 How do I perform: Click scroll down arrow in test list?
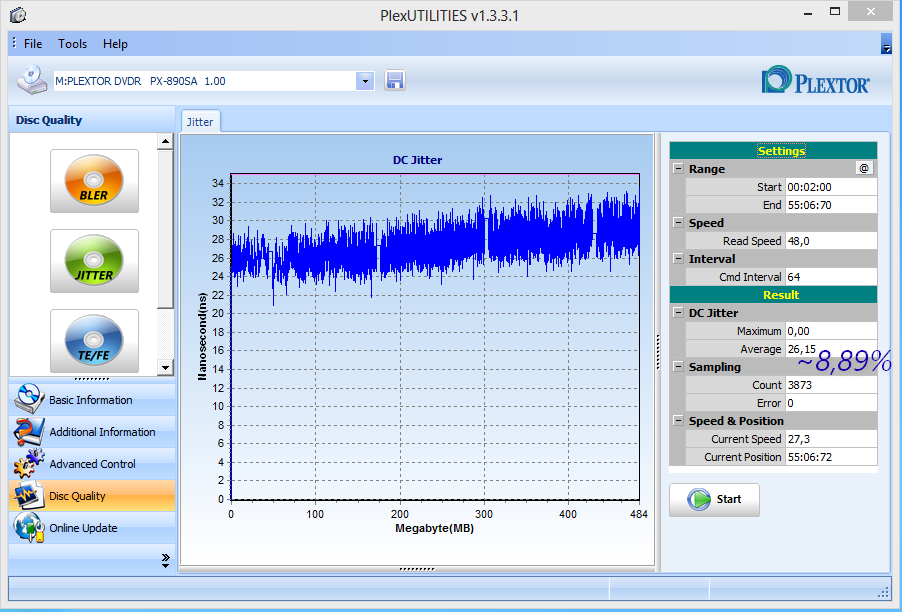(x=165, y=368)
